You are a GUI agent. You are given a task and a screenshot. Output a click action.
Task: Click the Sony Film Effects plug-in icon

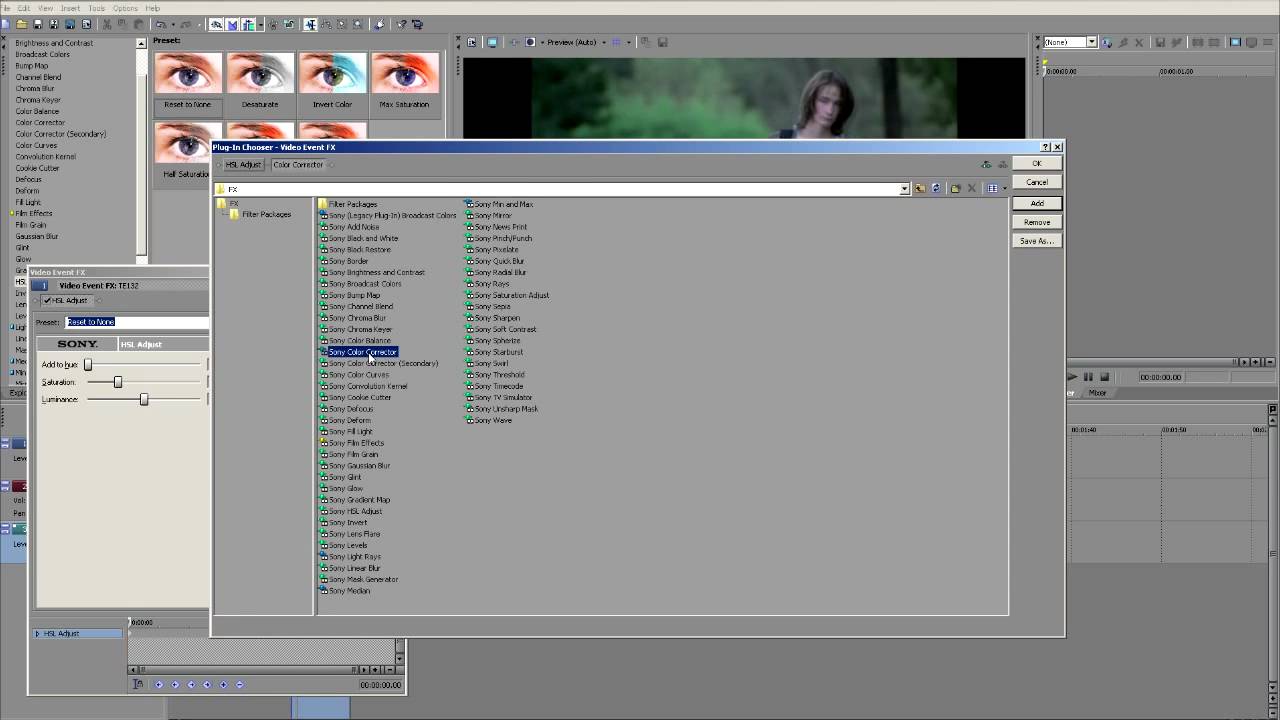[x=324, y=443]
